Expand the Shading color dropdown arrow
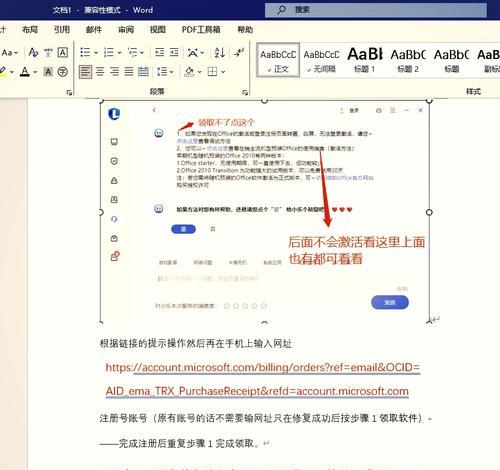This screenshot has height=470, width=500. [x=199, y=72]
